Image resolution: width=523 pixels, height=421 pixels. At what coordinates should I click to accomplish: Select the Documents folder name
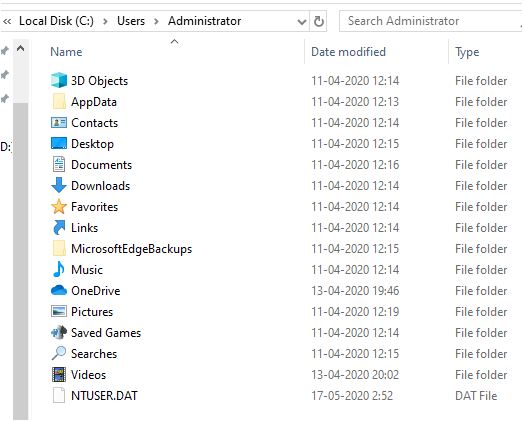[101, 165]
